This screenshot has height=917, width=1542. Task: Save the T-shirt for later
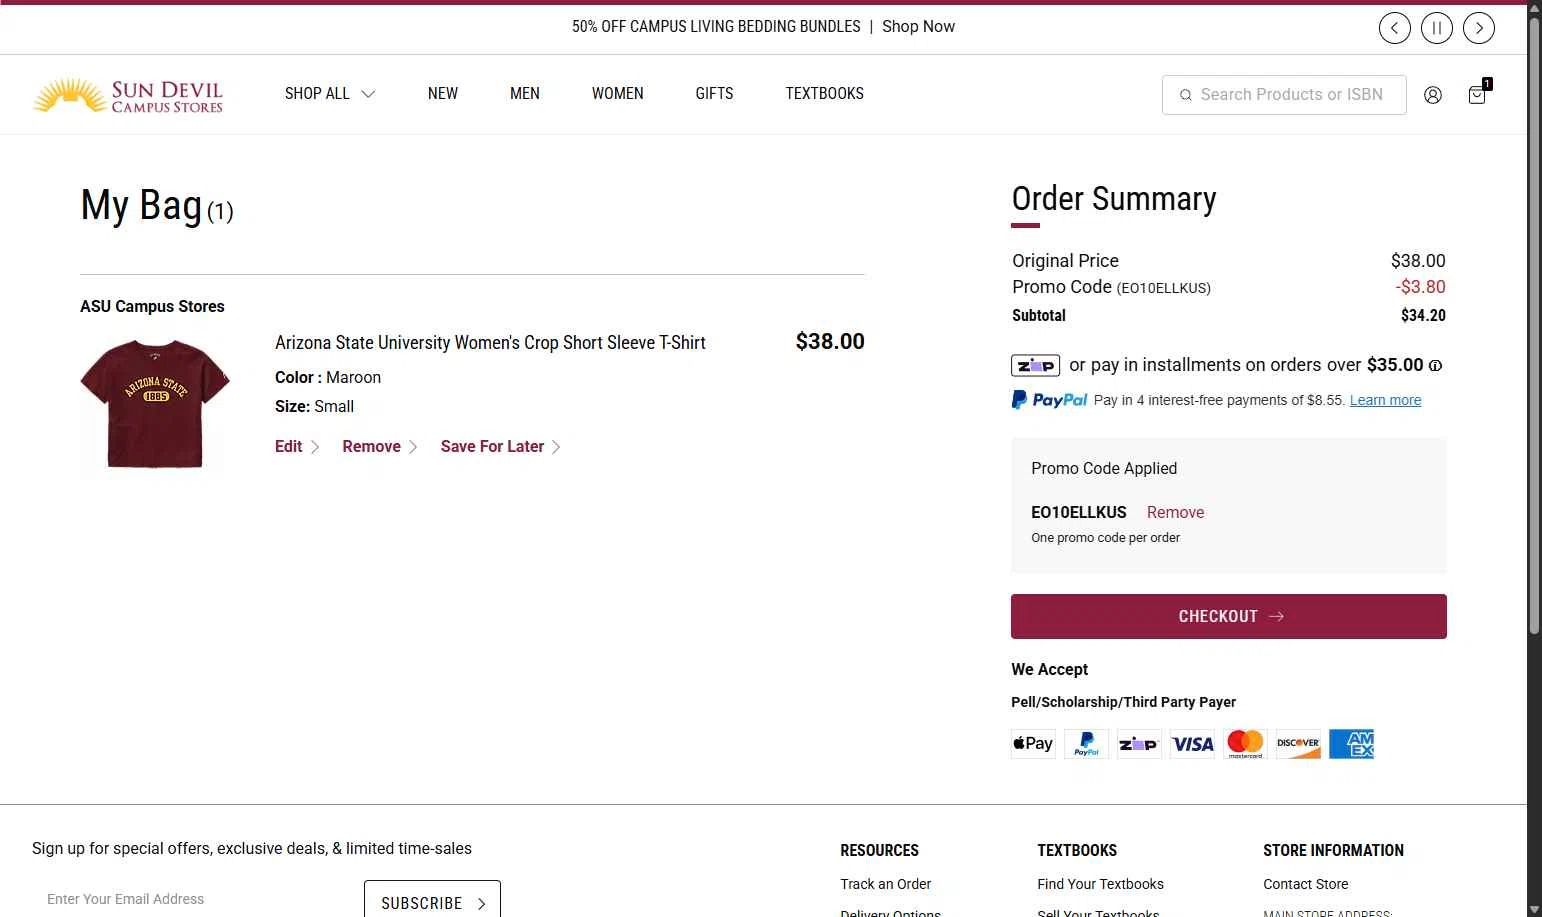[500, 447]
